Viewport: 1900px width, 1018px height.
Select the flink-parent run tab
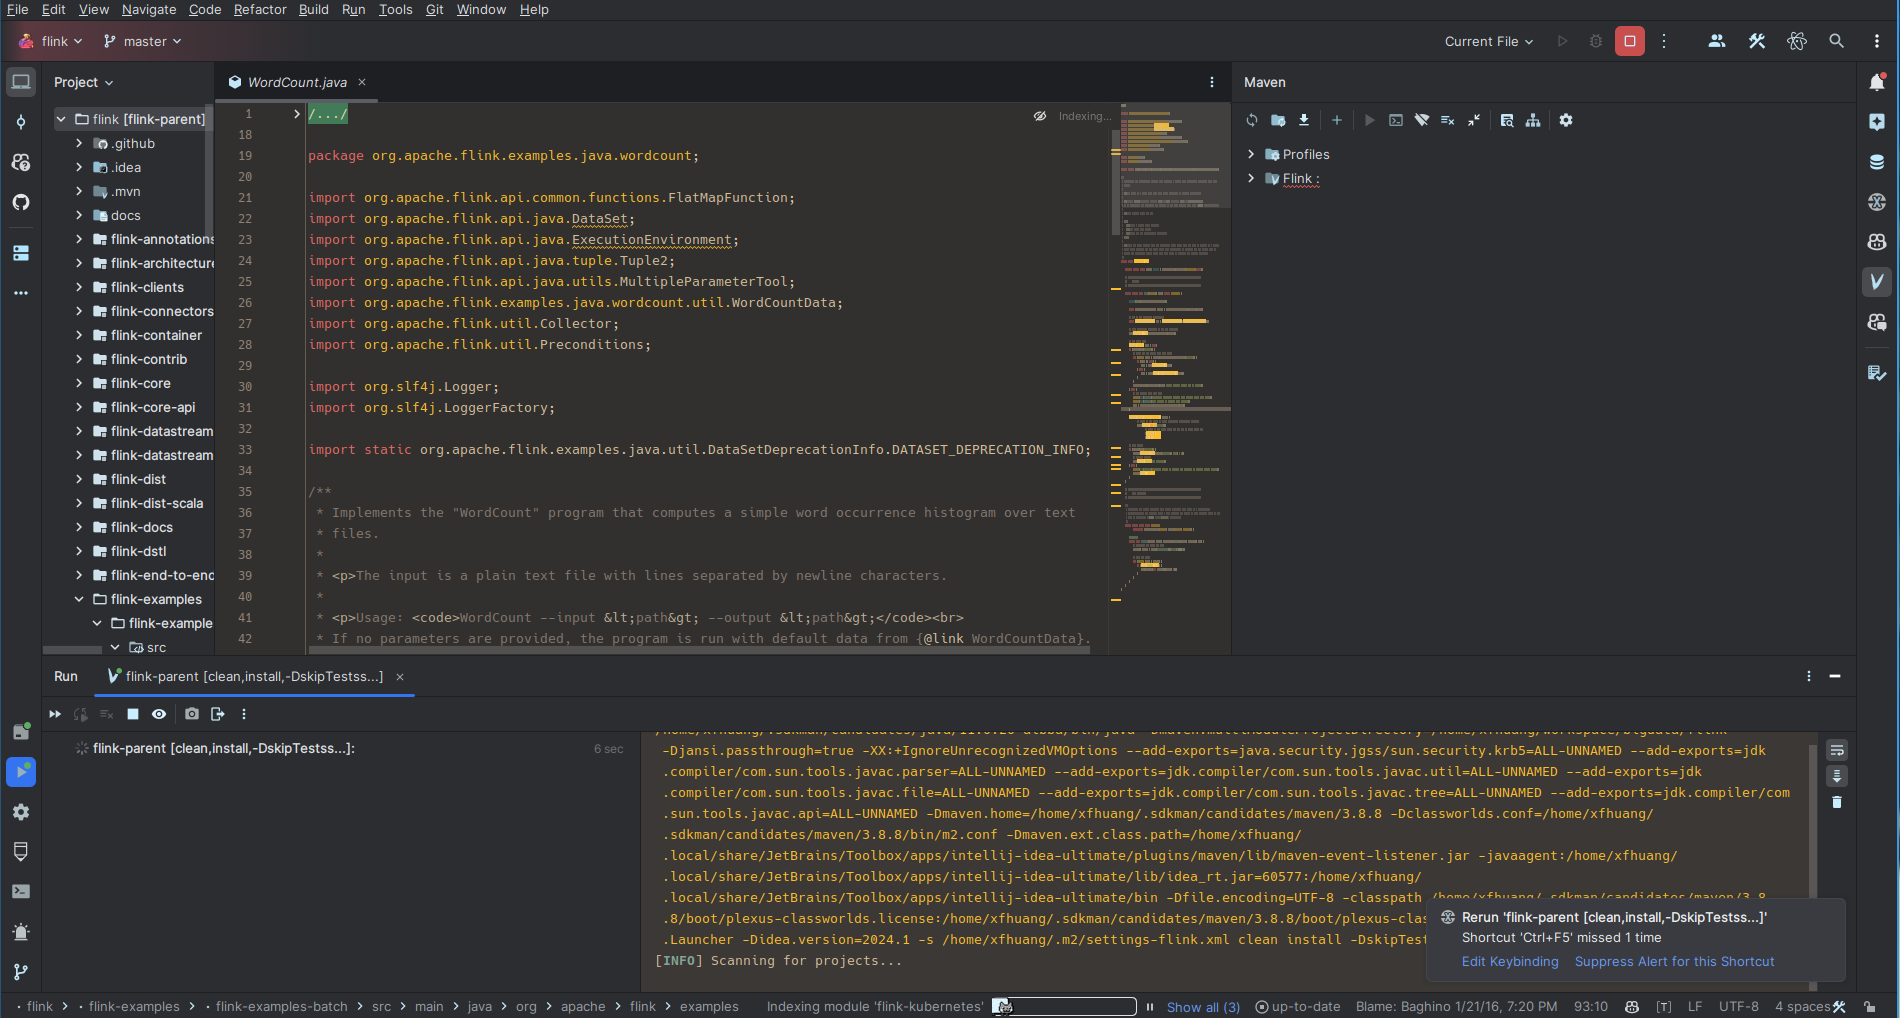click(254, 677)
